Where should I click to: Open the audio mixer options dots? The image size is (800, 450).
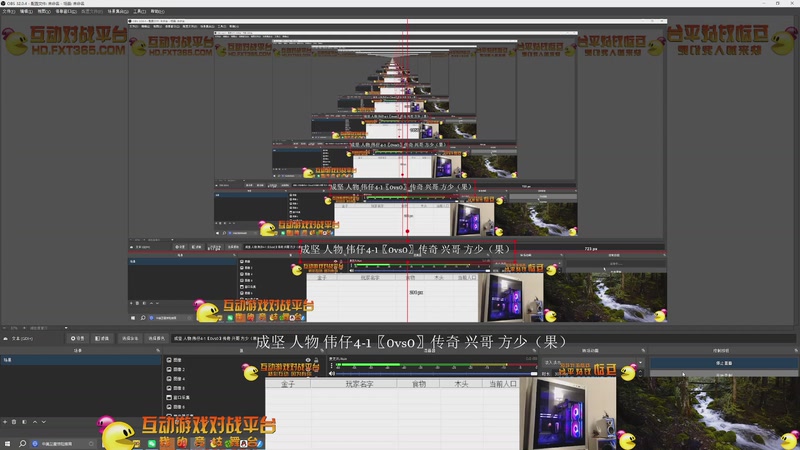tap(332, 365)
